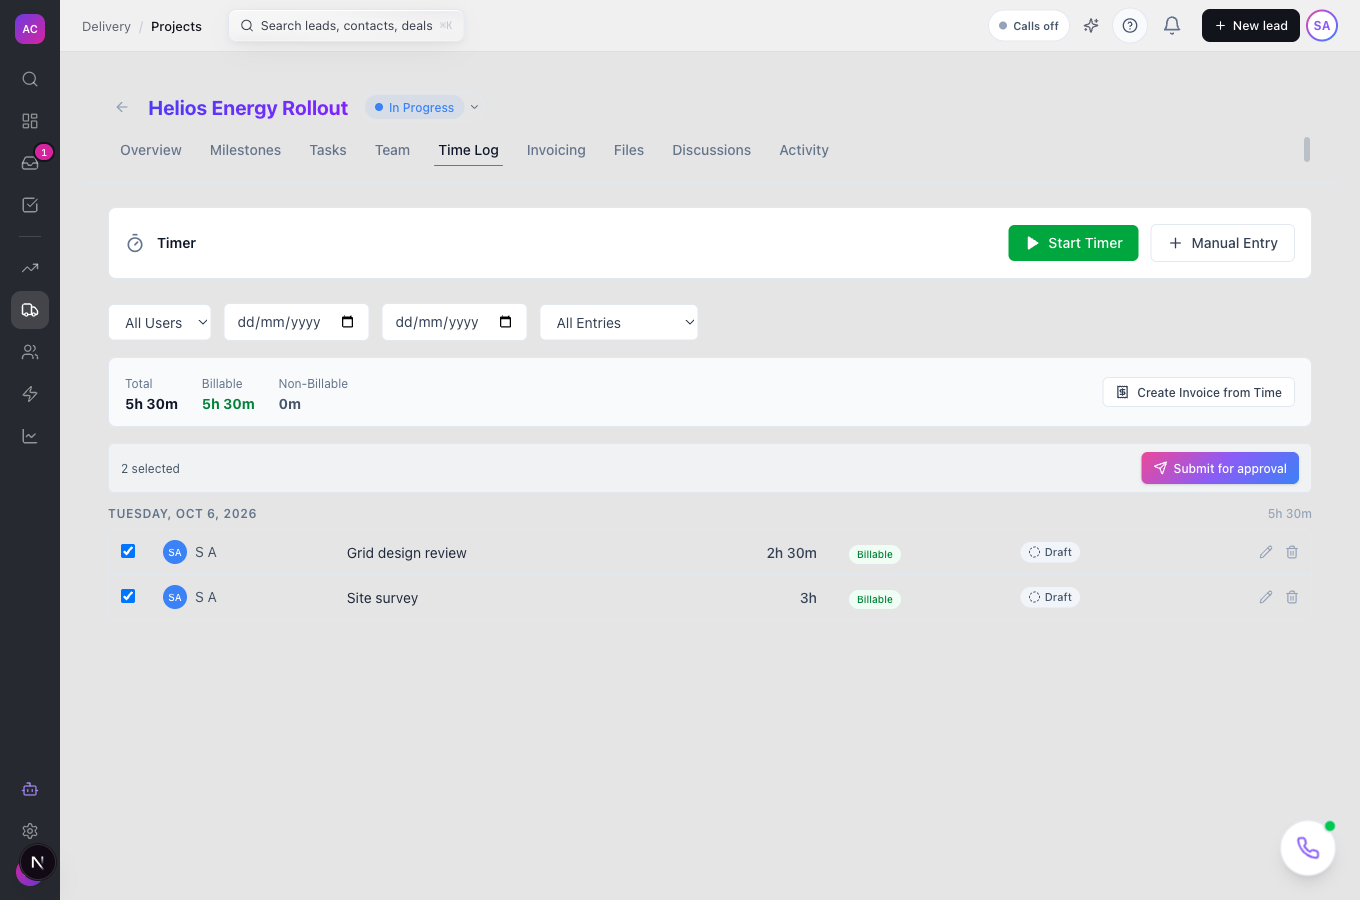Viewport: 1360px width, 900px height.
Task: Click the '2h 30m' duration value
Action: tap(792, 553)
